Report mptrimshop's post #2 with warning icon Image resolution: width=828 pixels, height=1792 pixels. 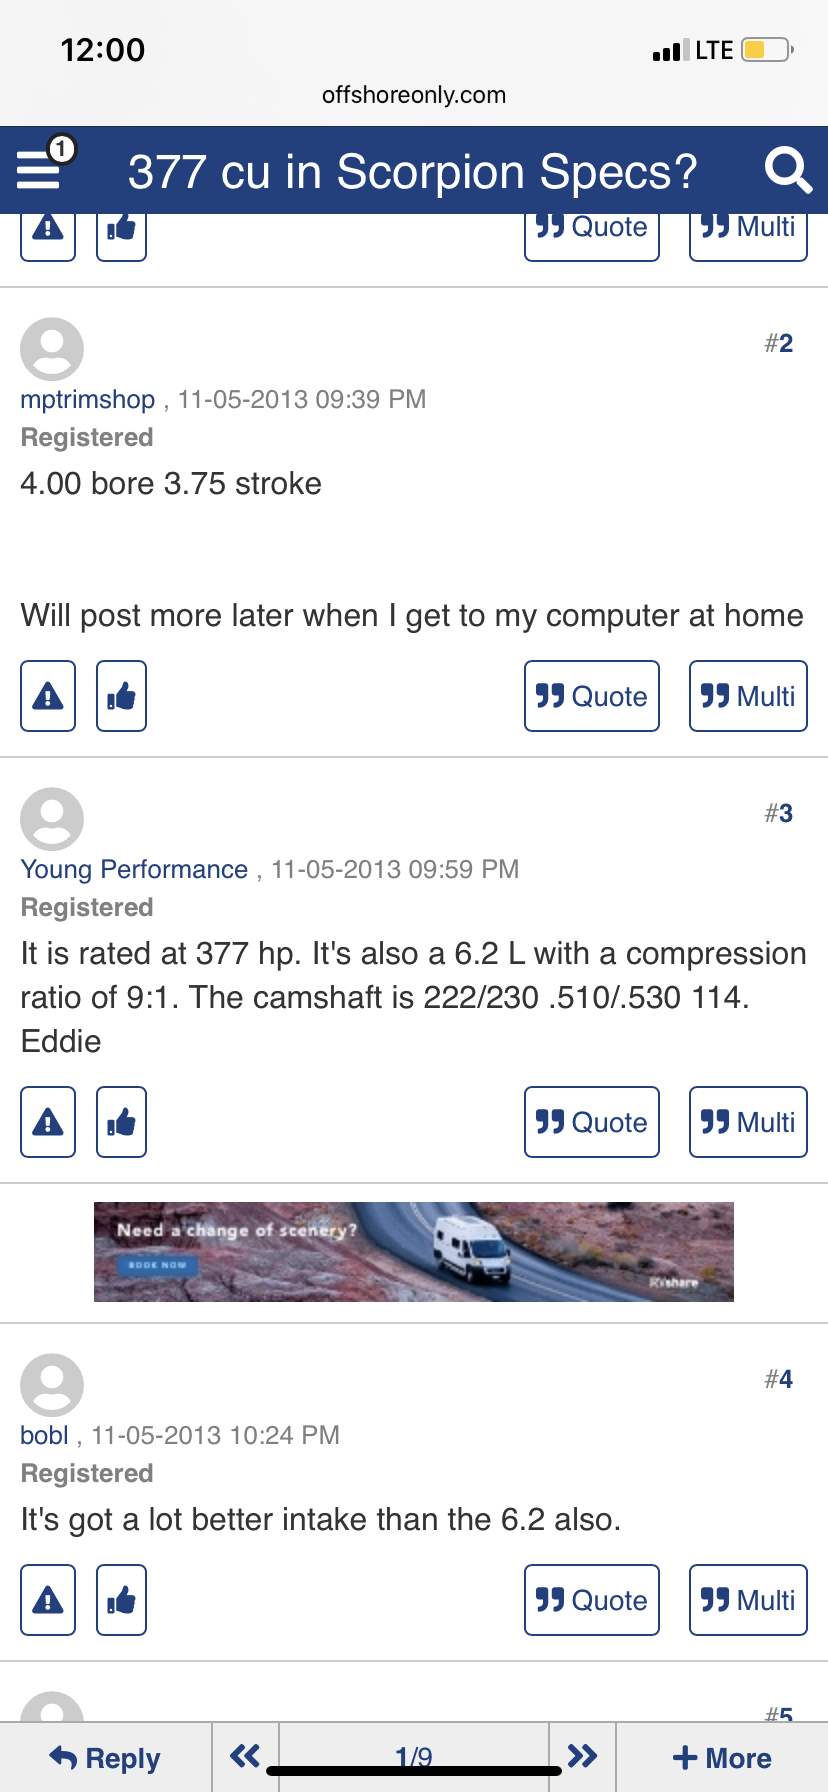(48, 696)
